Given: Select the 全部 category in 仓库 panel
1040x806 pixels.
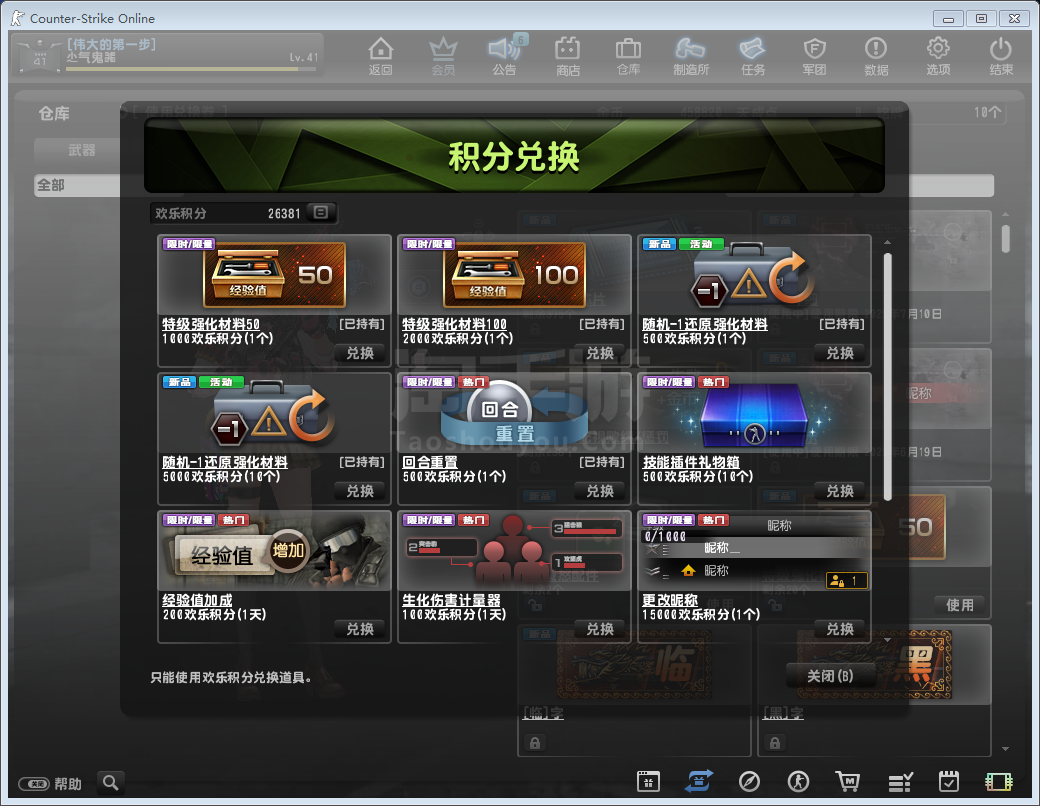Looking at the screenshot, I should tap(77, 185).
